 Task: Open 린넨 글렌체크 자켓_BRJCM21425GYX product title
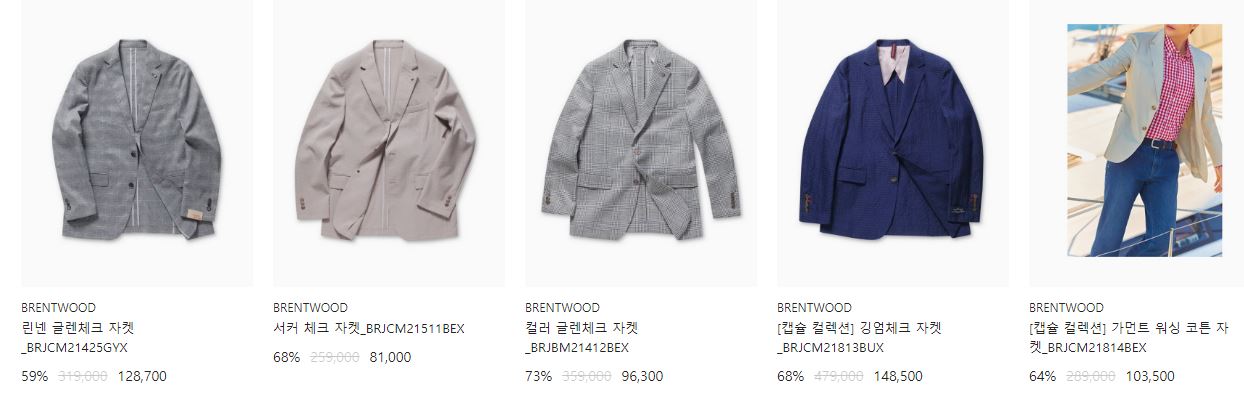coord(78,338)
